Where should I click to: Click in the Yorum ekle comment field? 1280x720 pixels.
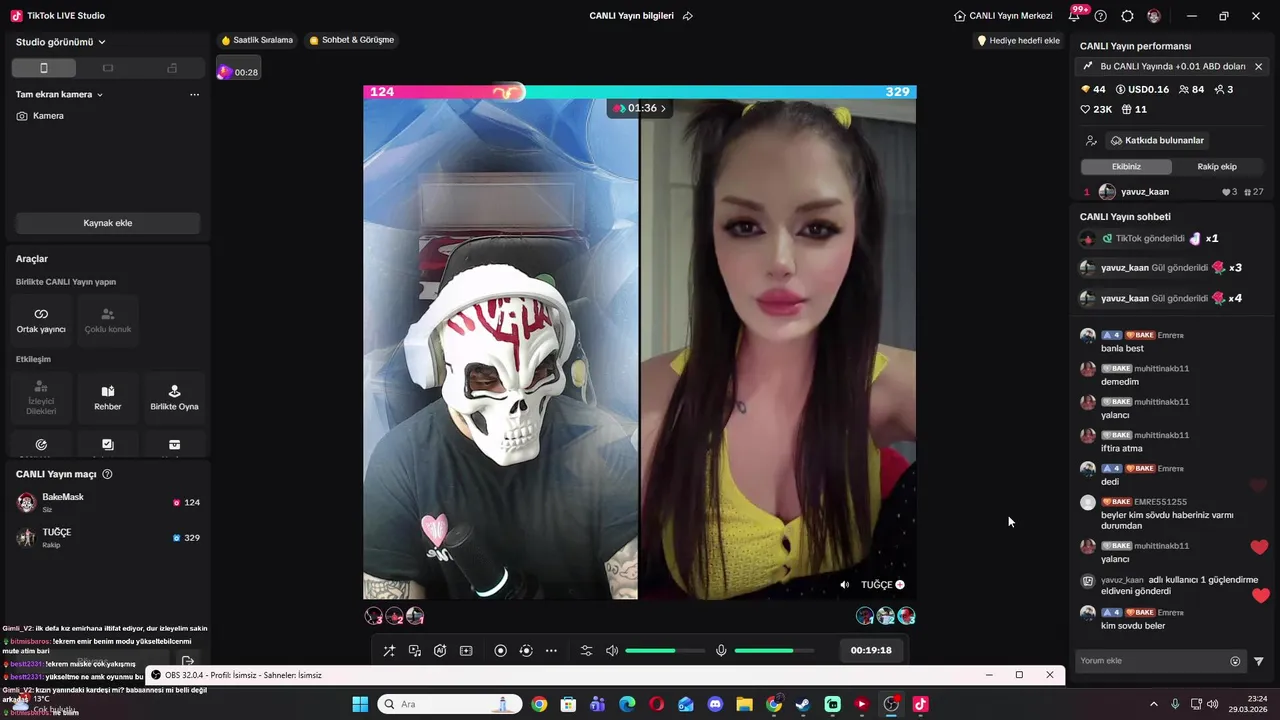(x=1152, y=661)
